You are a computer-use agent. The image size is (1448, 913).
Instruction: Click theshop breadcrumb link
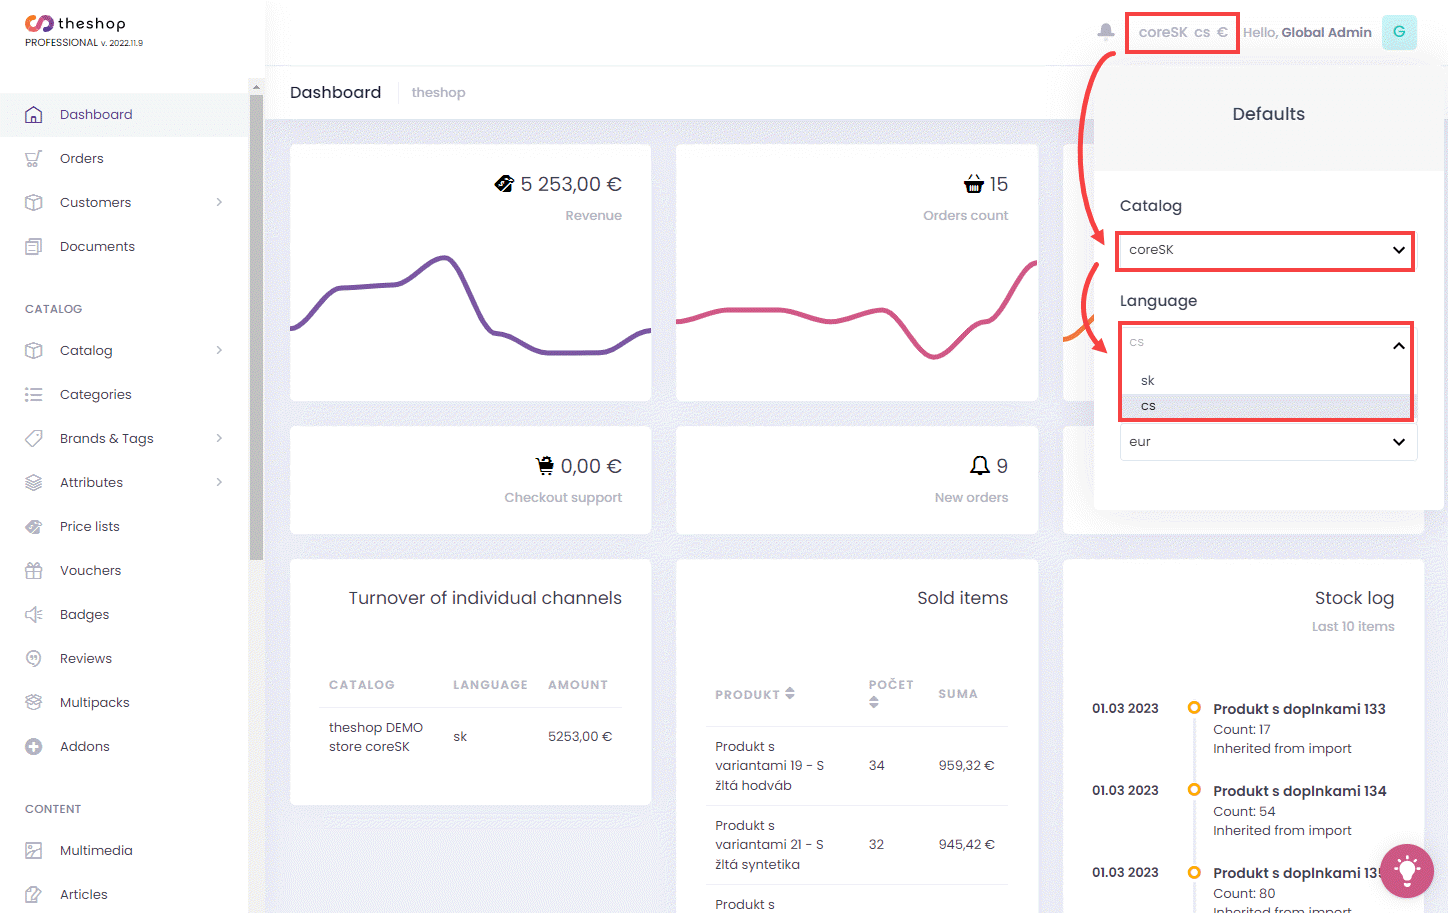coord(438,92)
